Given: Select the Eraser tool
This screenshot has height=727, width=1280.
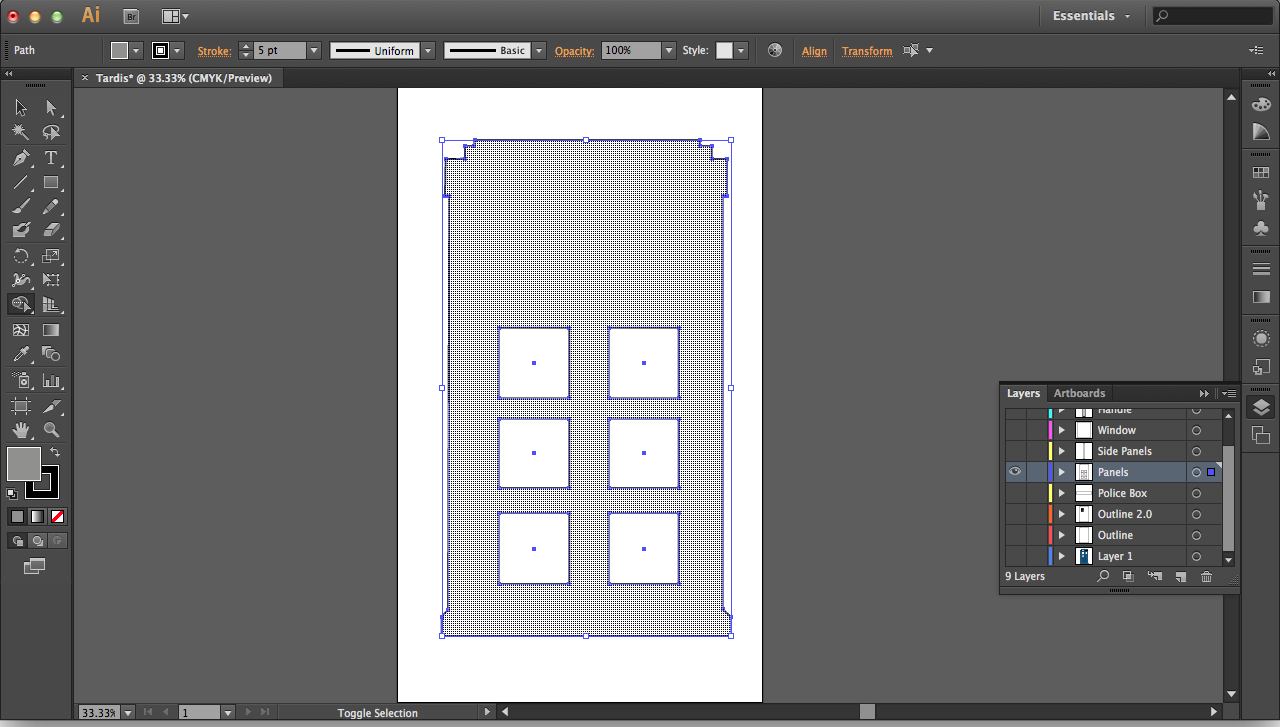Looking at the screenshot, I should point(51,231).
